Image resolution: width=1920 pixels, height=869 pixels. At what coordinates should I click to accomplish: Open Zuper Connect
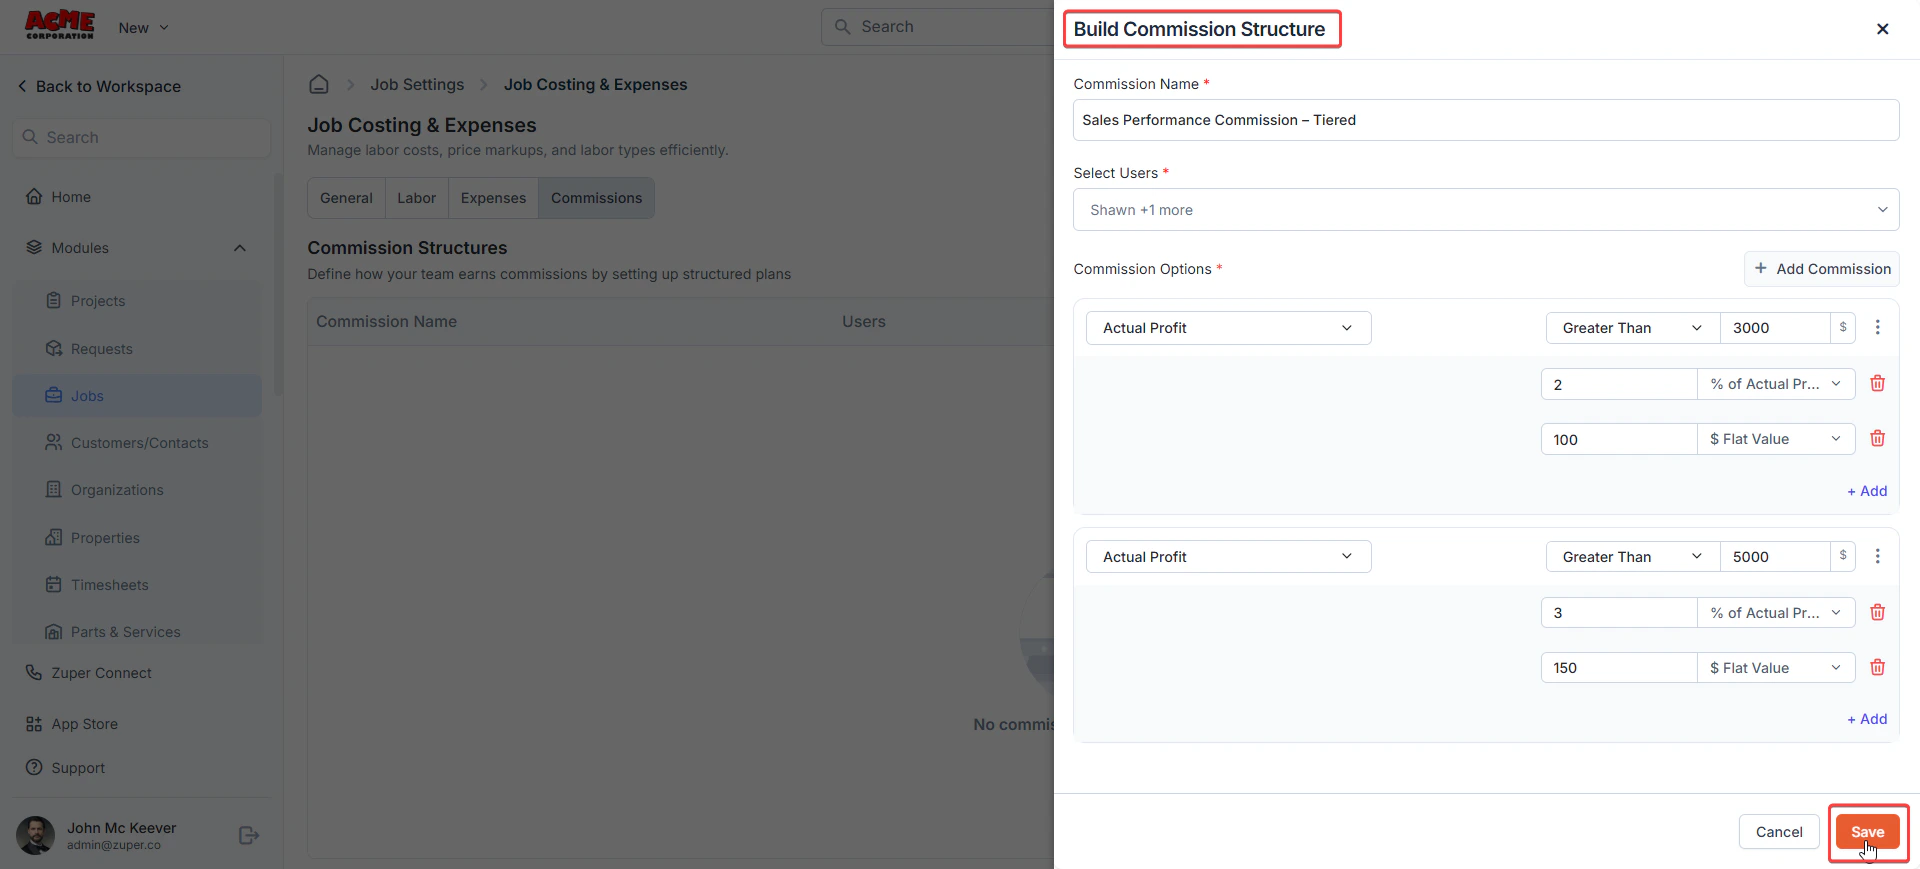click(88, 673)
